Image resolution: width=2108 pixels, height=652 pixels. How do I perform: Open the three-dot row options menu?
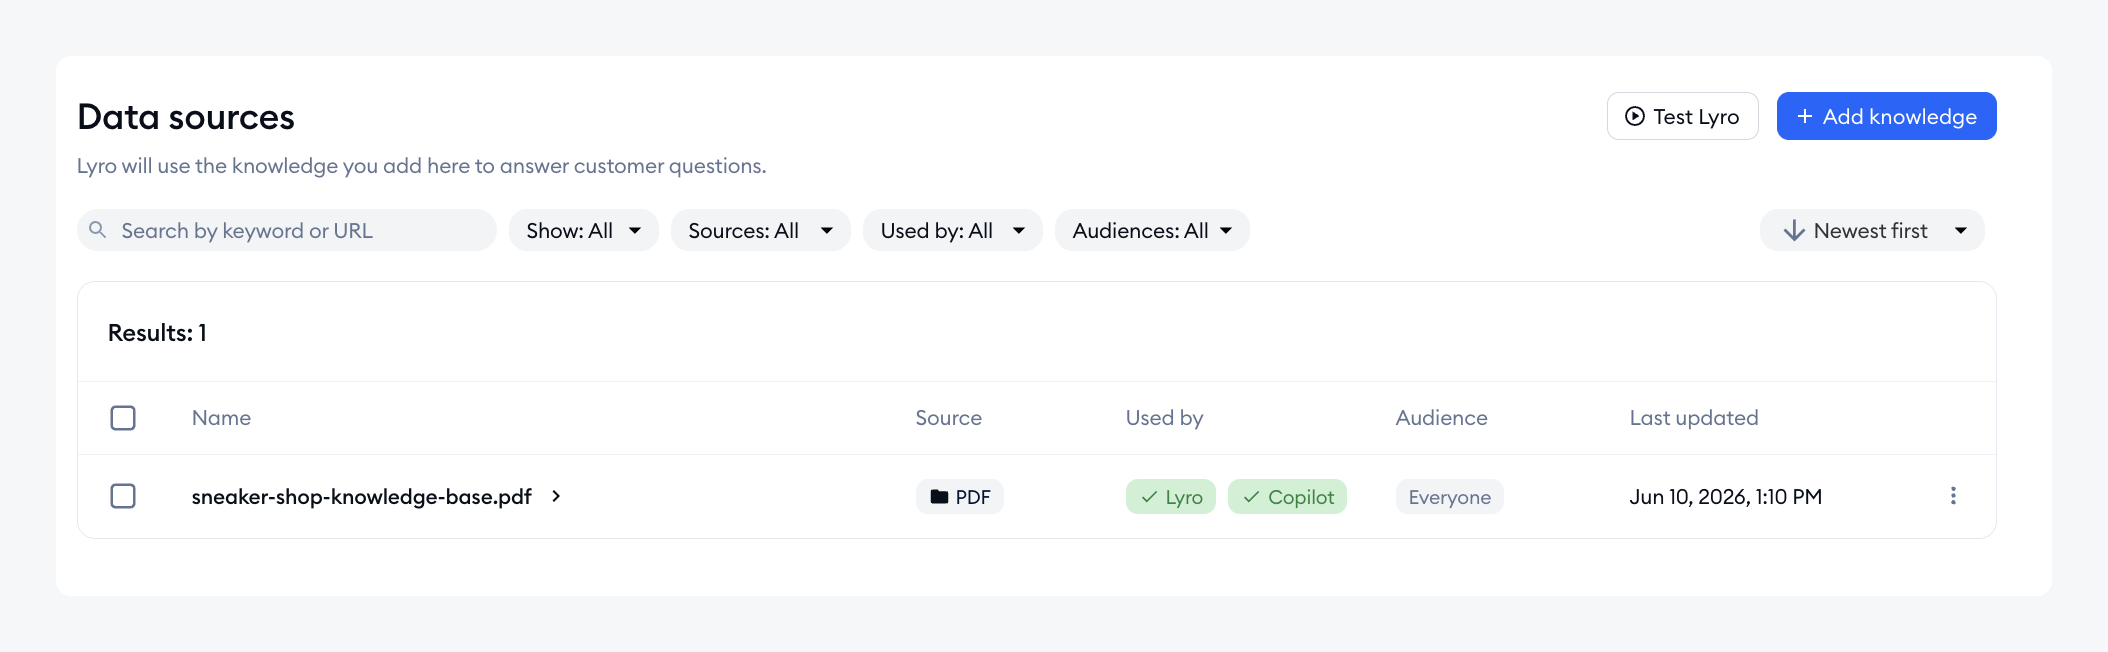pyautogui.click(x=1953, y=496)
